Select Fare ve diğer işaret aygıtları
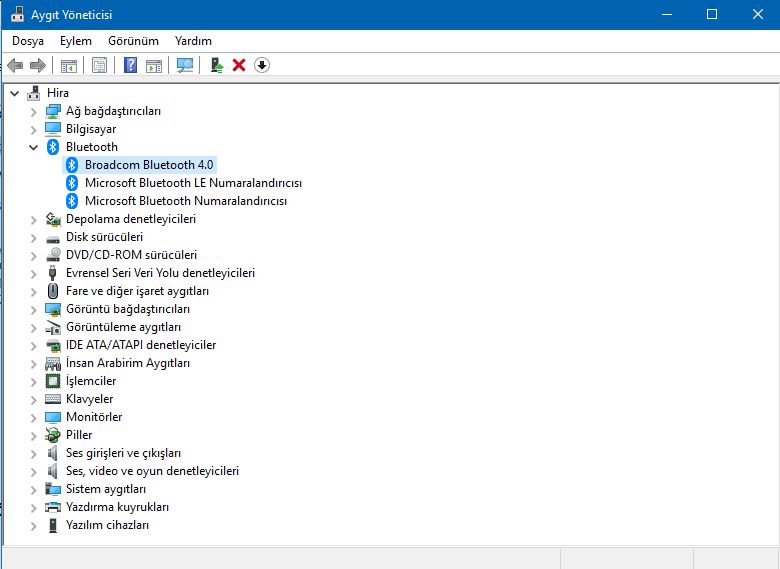This screenshot has width=780, height=569. 137,291
